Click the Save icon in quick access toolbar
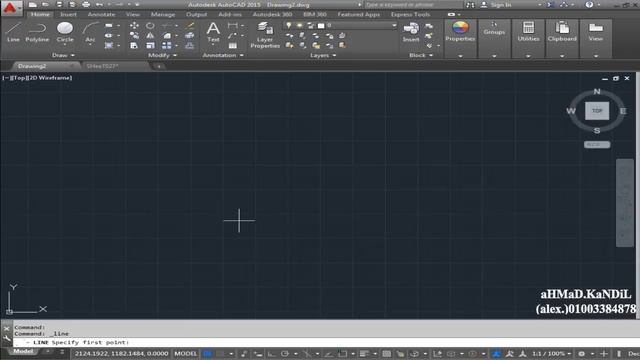 coord(60,4)
